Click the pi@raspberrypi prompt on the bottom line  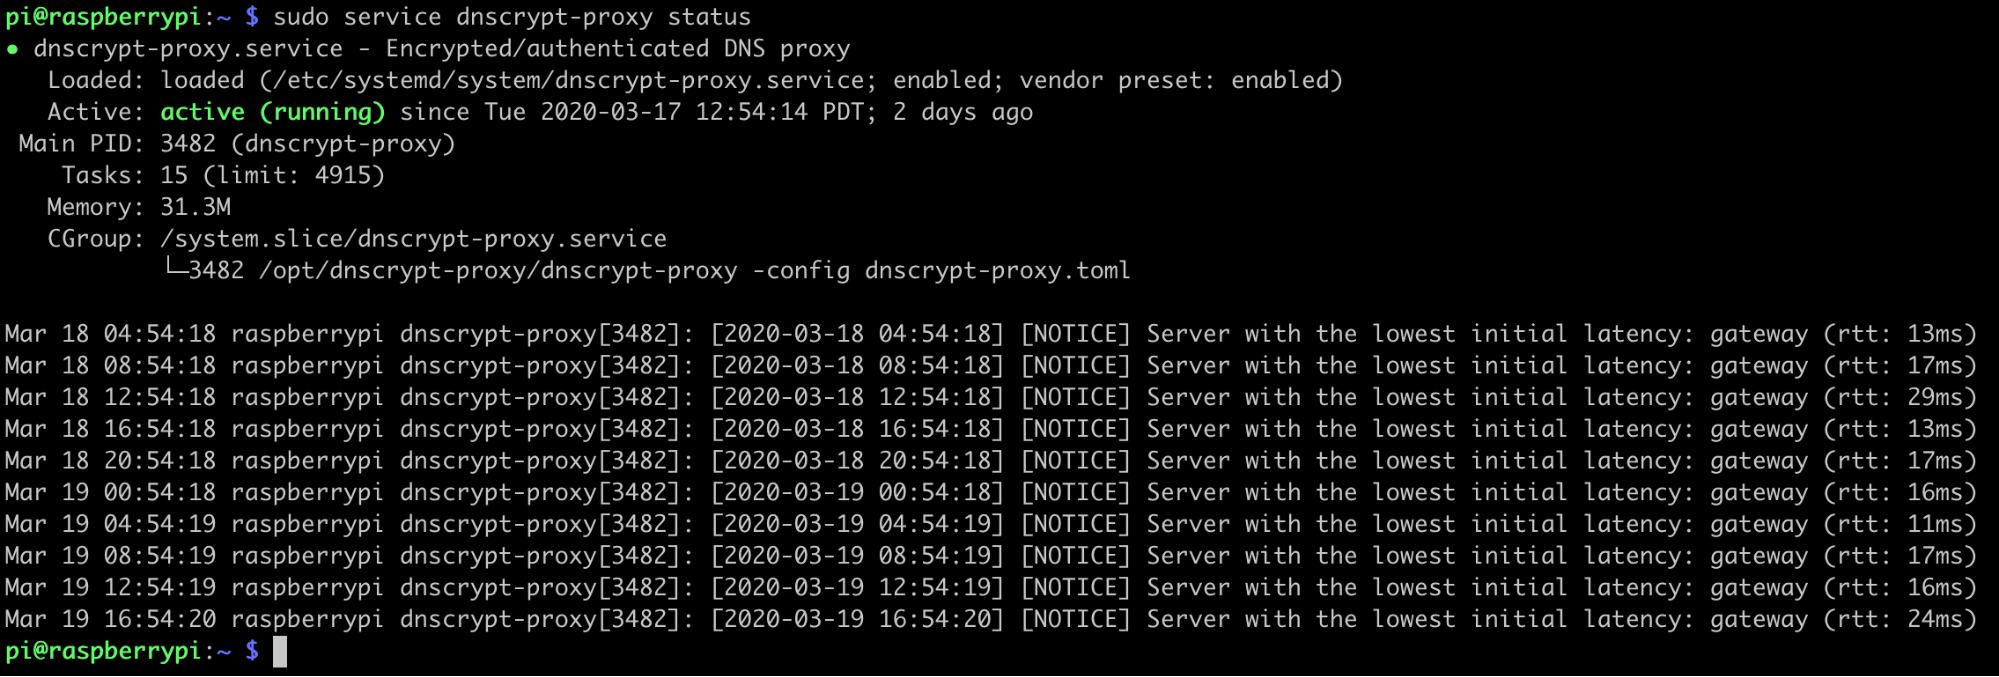103,651
